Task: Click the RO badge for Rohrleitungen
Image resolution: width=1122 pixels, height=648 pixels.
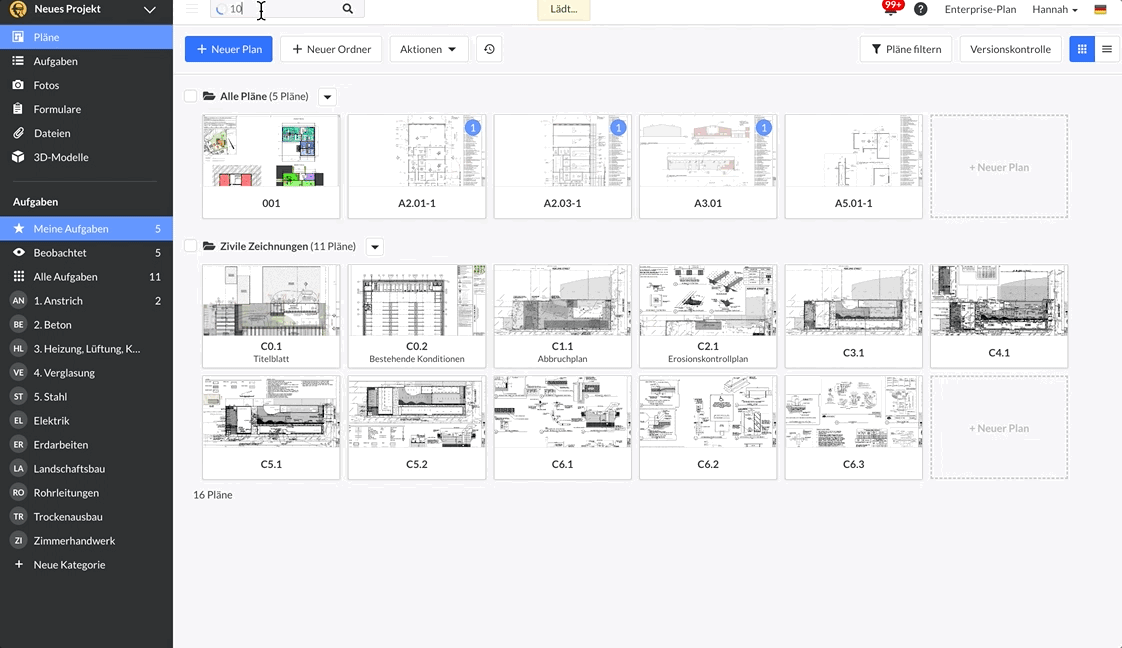Action: tap(19, 493)
